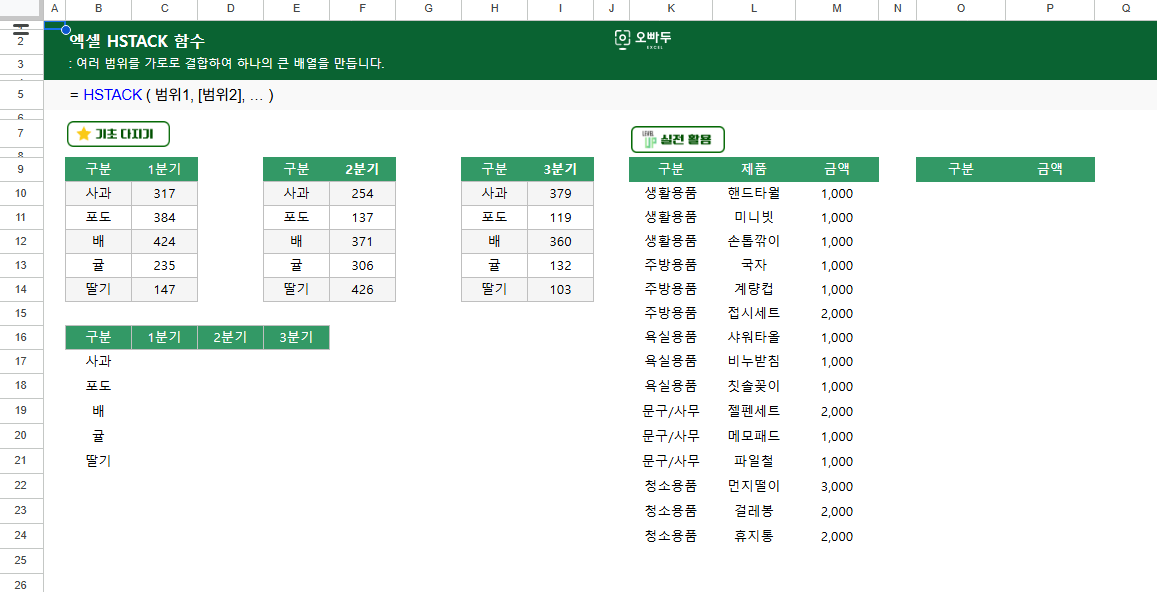Click the description line about 가로로 결합

pyautogui.click(x=227, y=64)
